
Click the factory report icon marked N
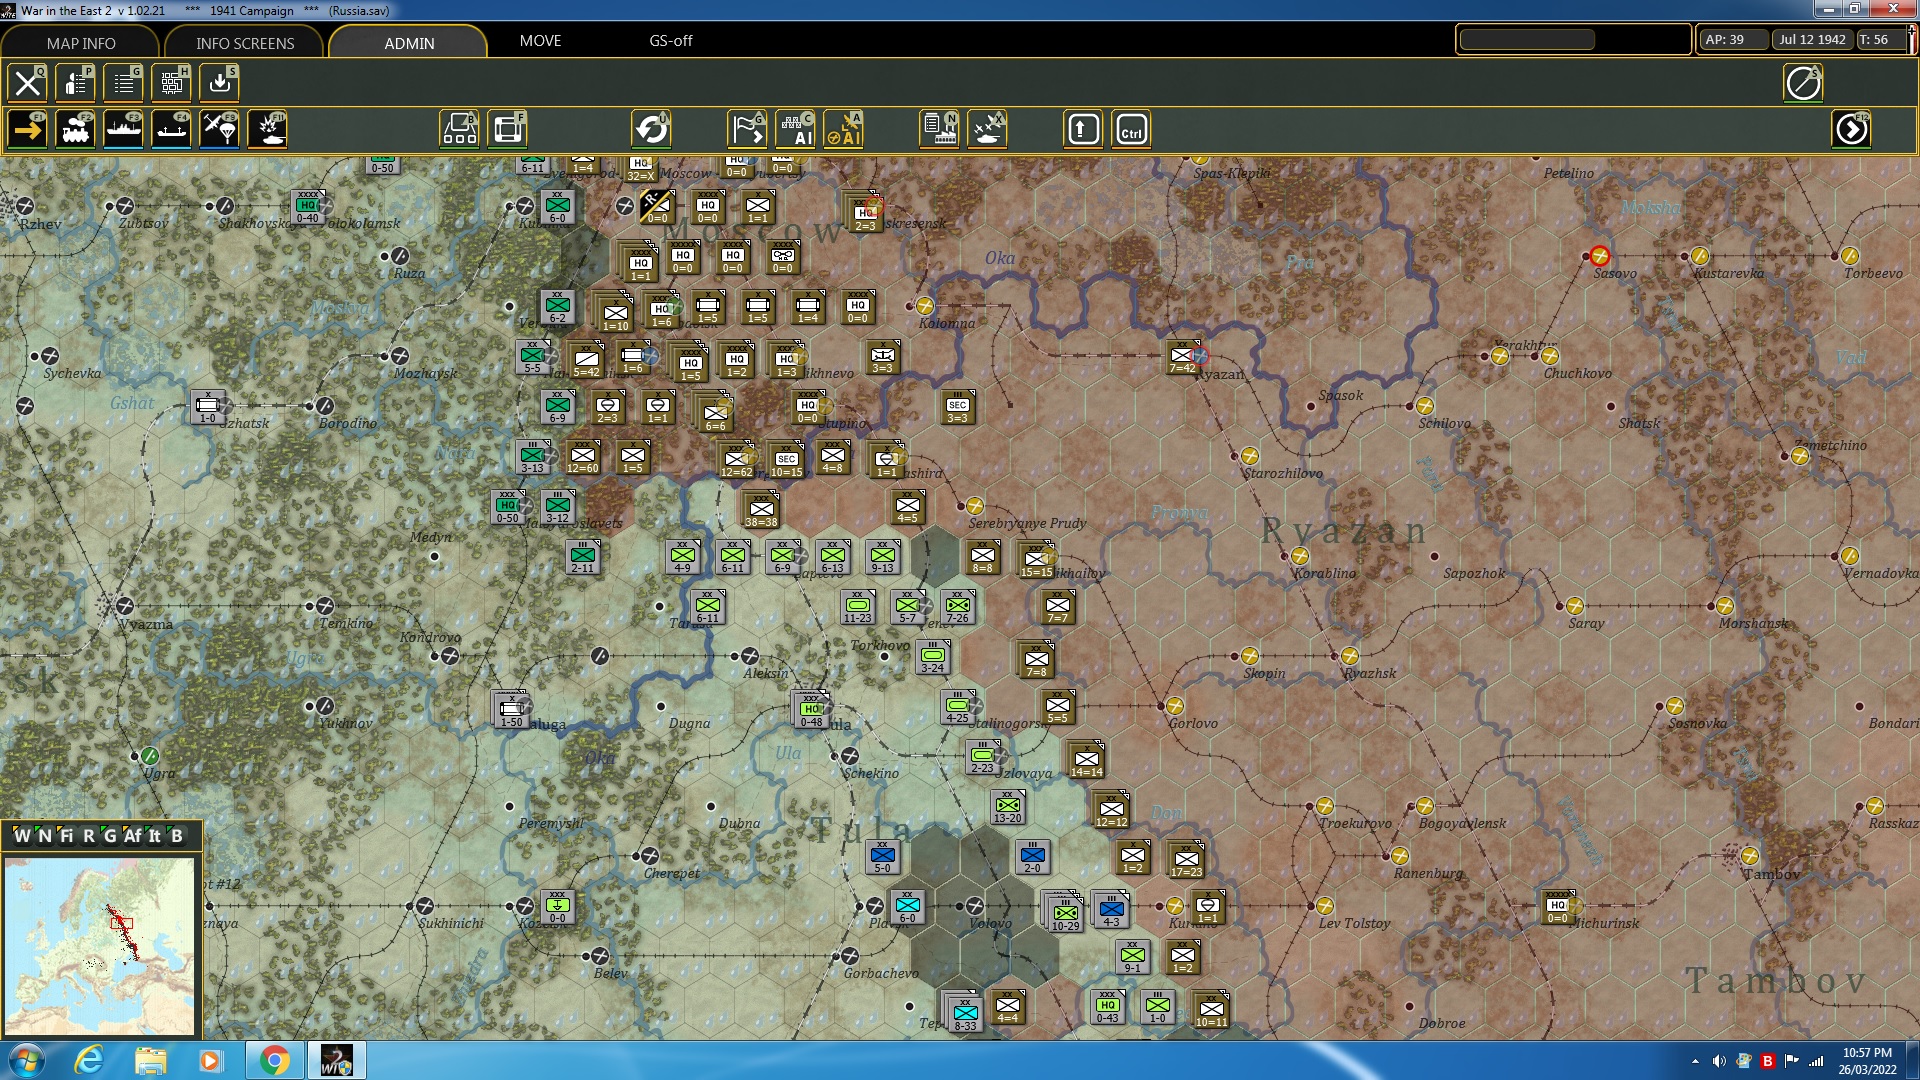click(940, 130)
